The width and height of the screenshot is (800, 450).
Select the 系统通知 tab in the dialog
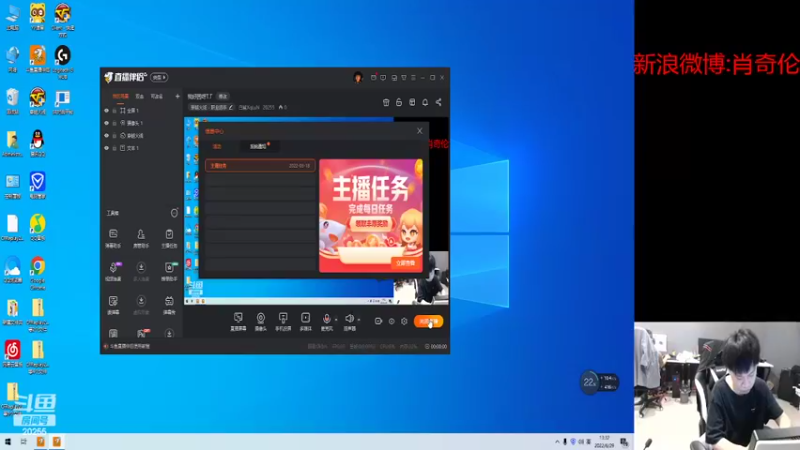[259, 146]
